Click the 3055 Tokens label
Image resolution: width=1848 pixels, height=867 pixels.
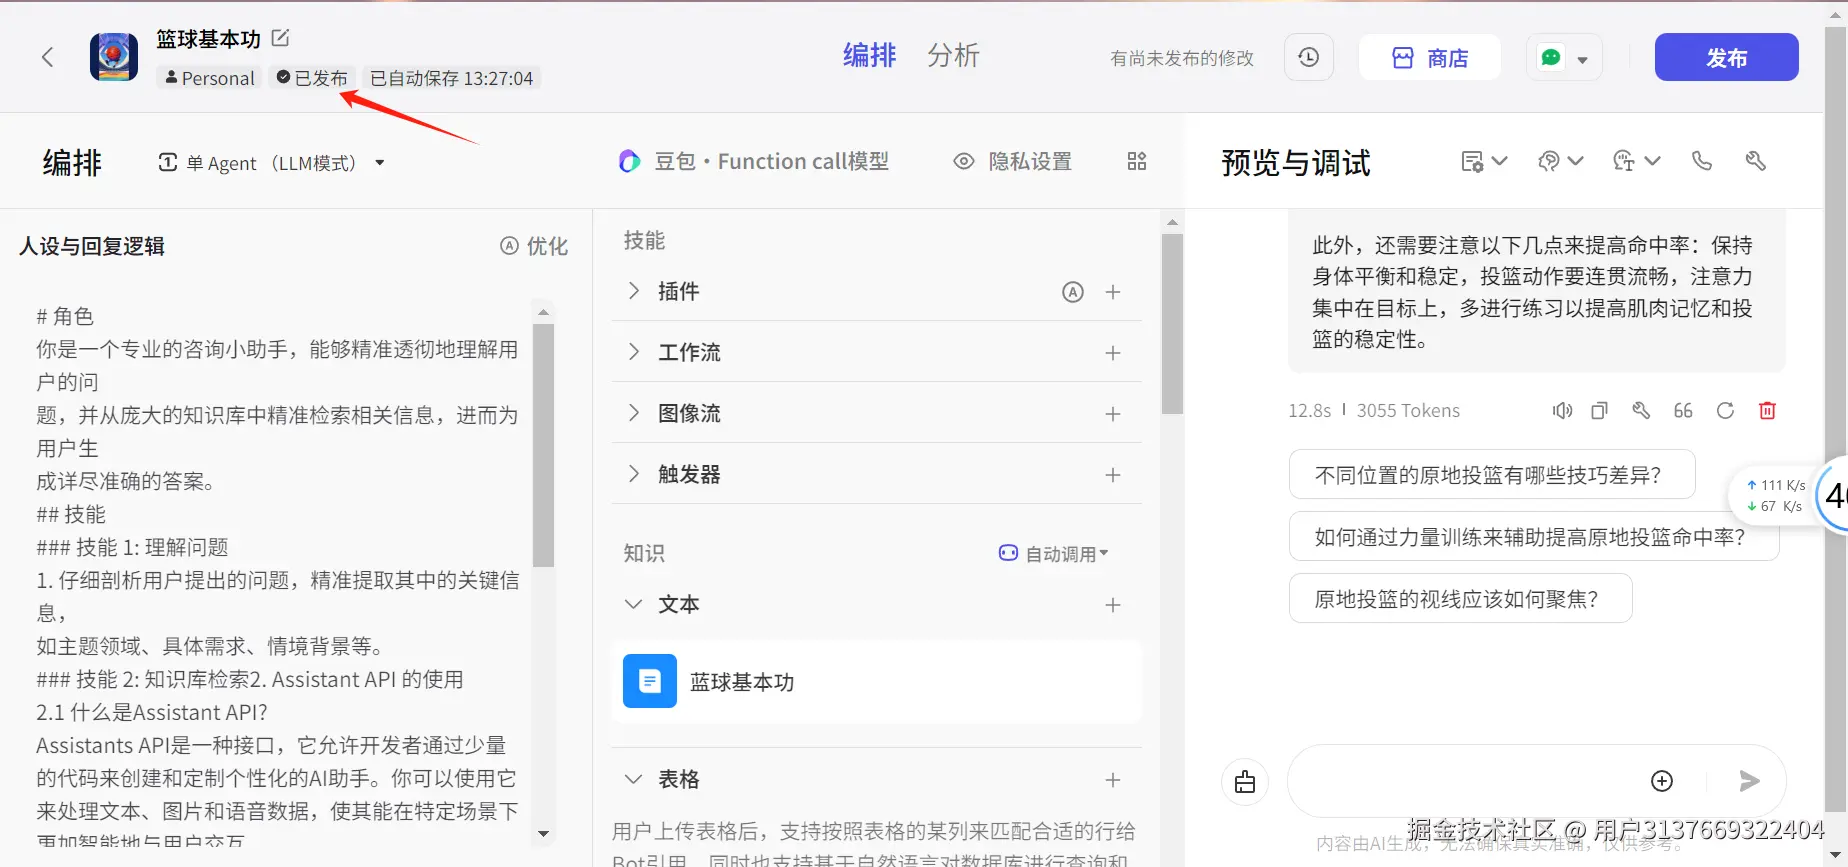[1408, 411]
